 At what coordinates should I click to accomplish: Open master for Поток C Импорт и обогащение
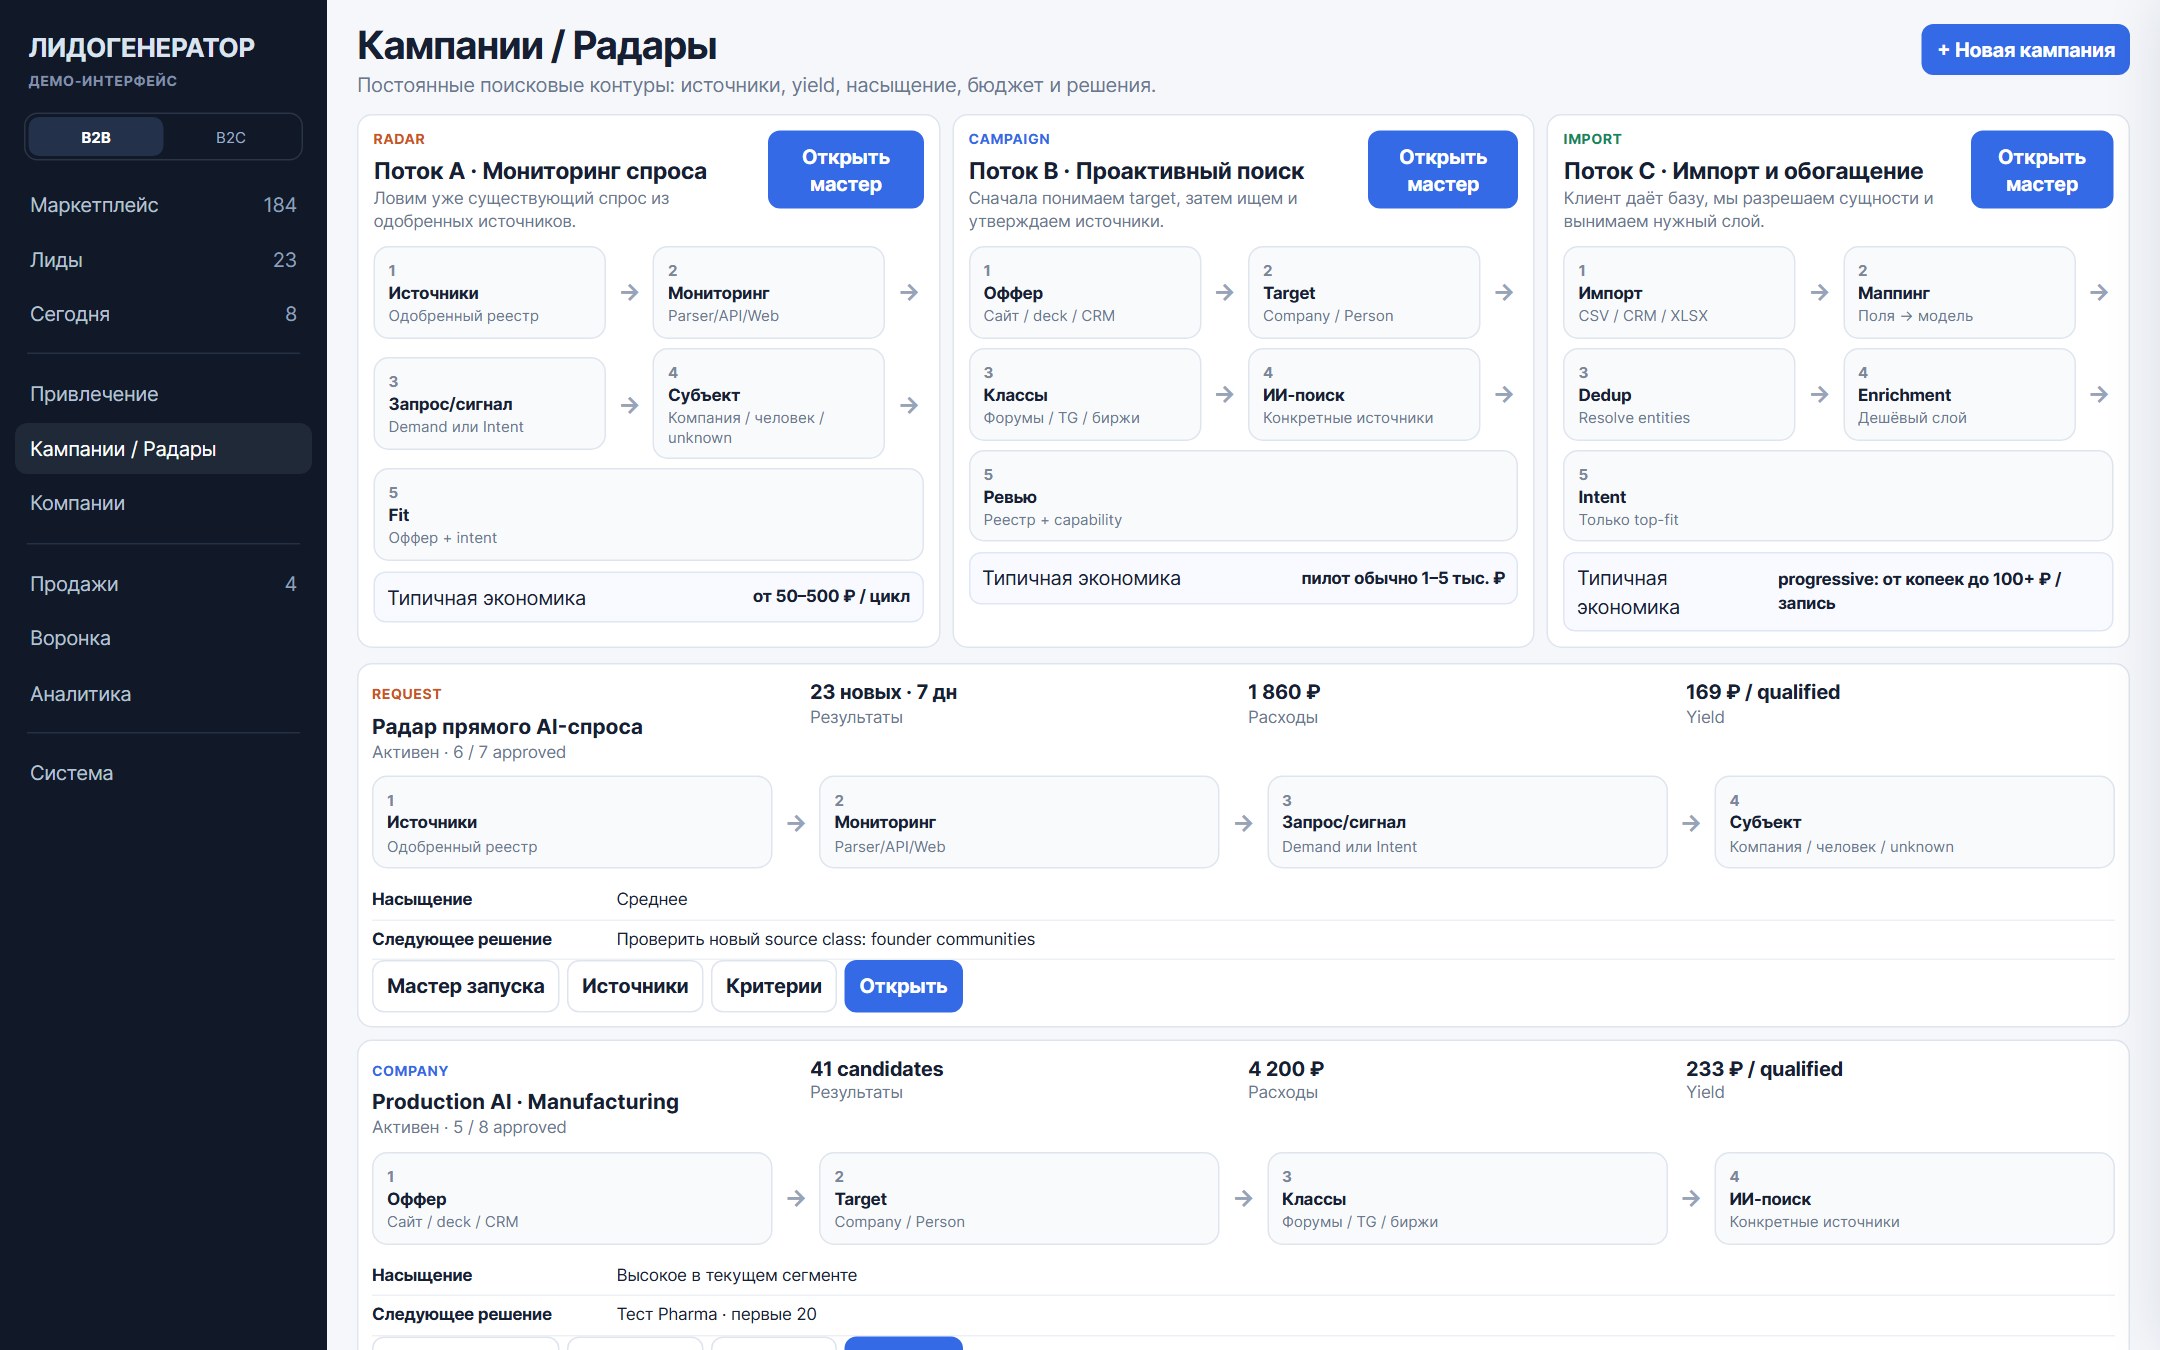pos(2041,170)
